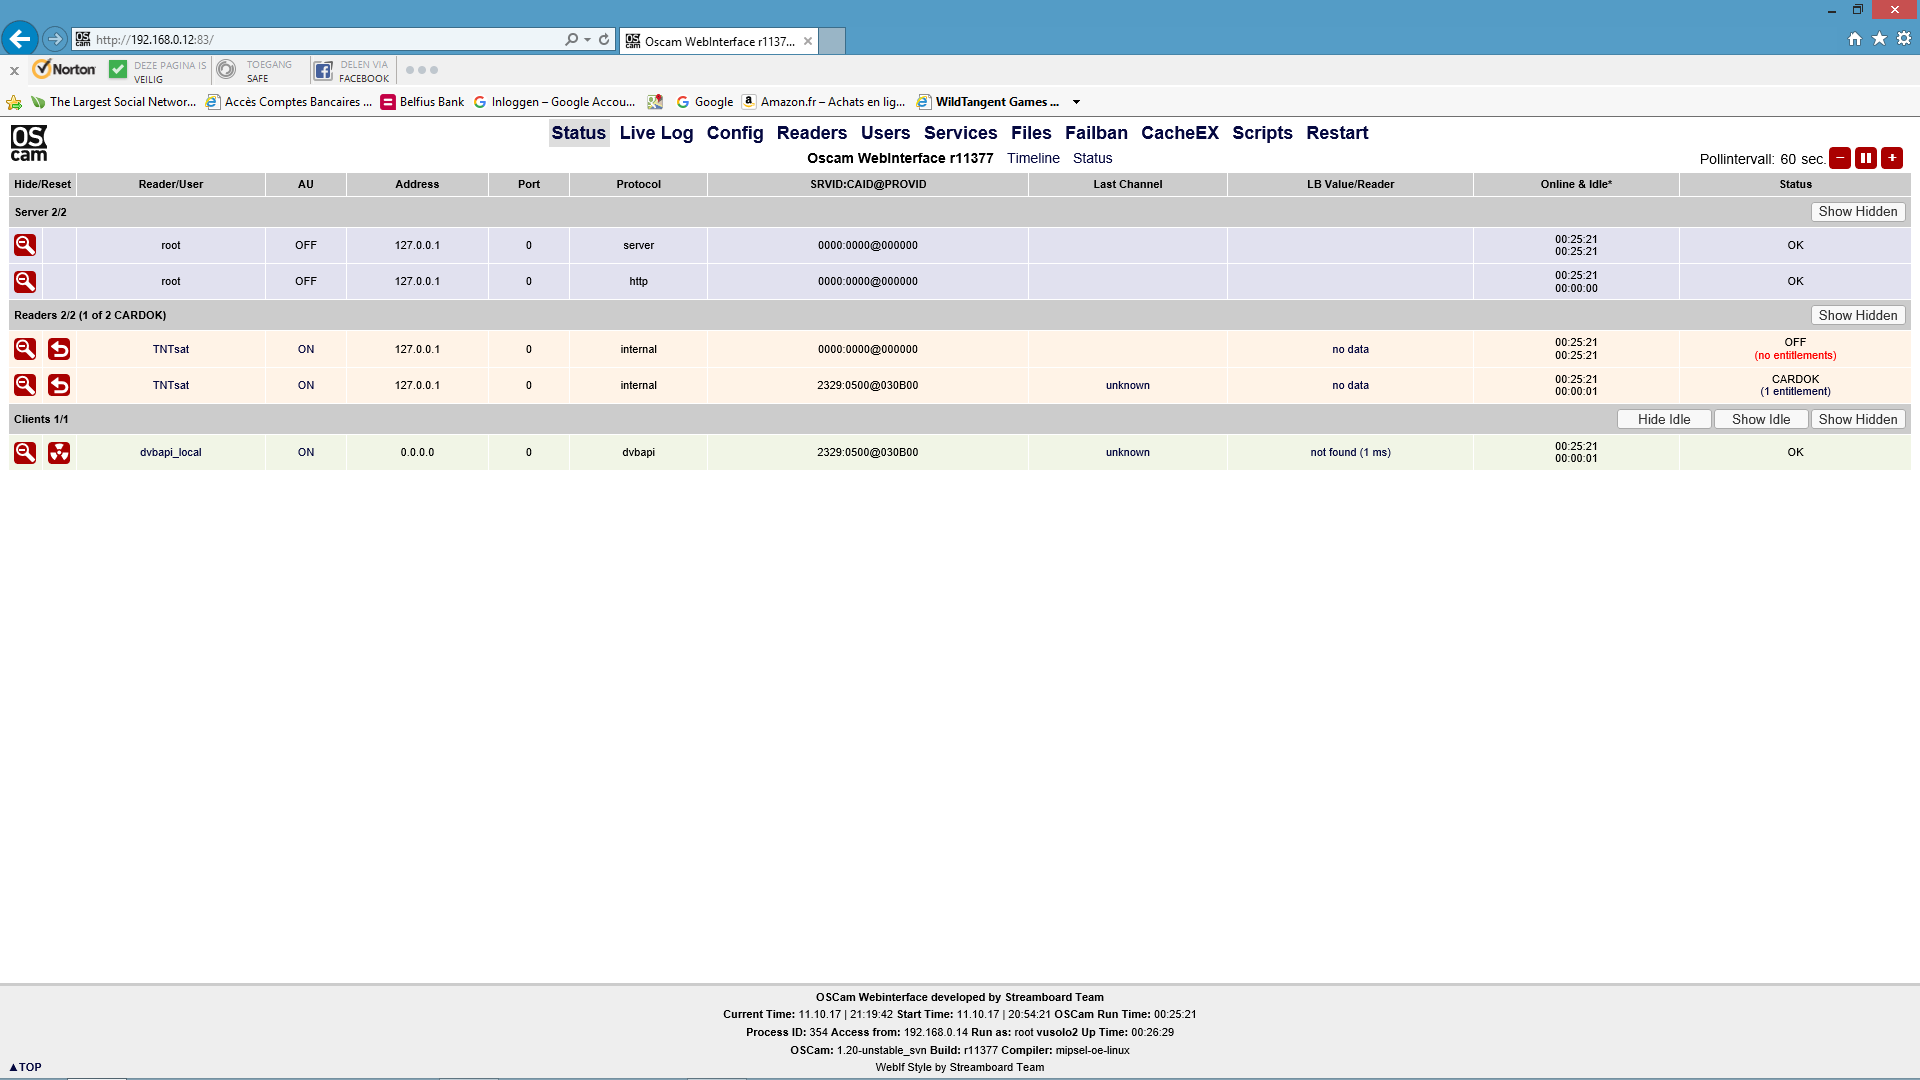Open the dvbapi_local user link
This screenshot has height=1080, width=1920.
pos(170,453)
